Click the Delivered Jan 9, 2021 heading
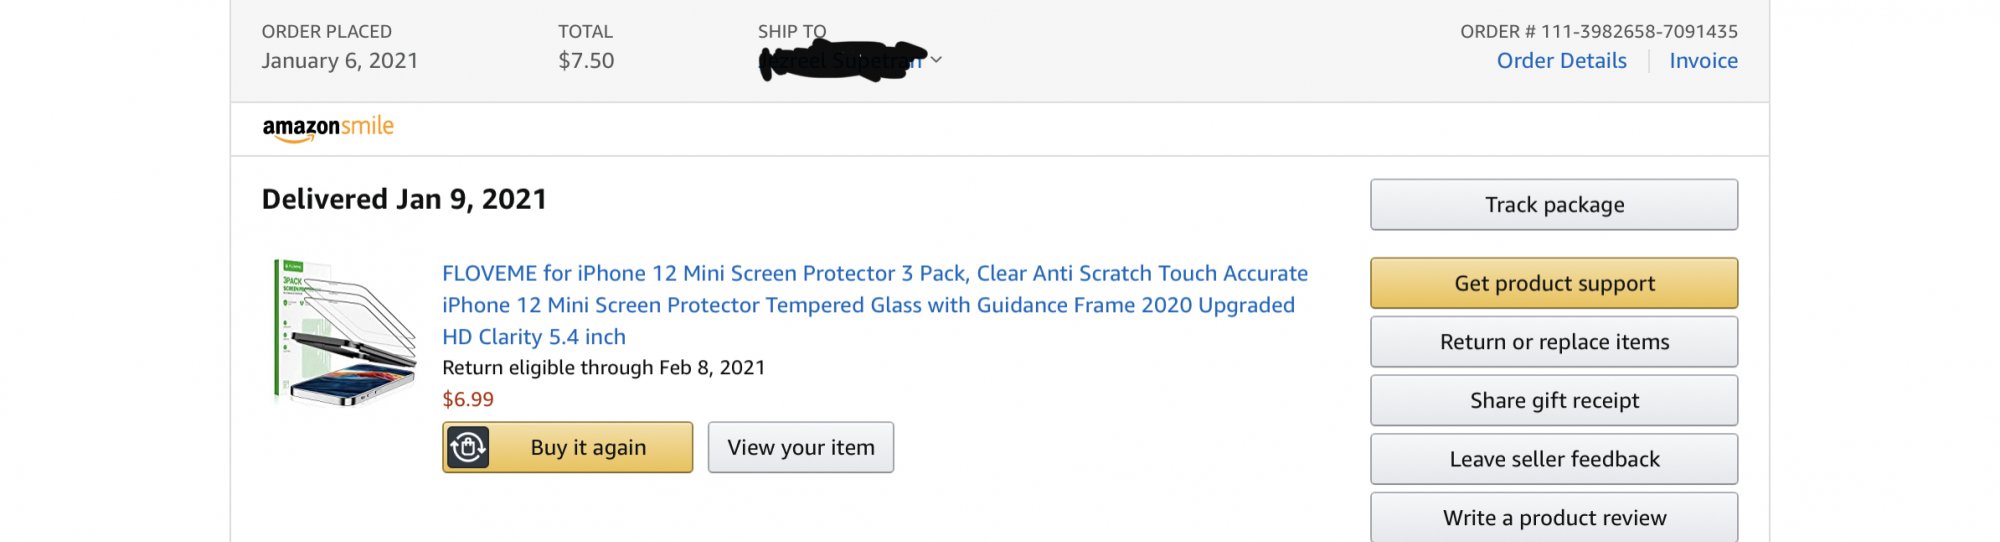 (404, 199)
